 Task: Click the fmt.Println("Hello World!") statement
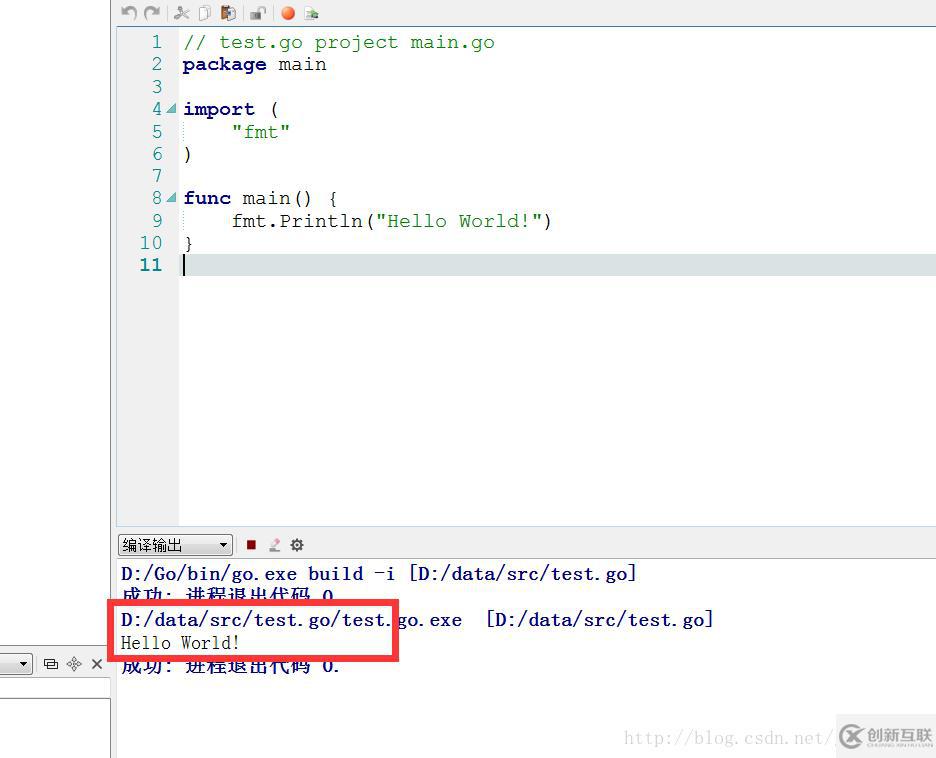pos(392,221)
